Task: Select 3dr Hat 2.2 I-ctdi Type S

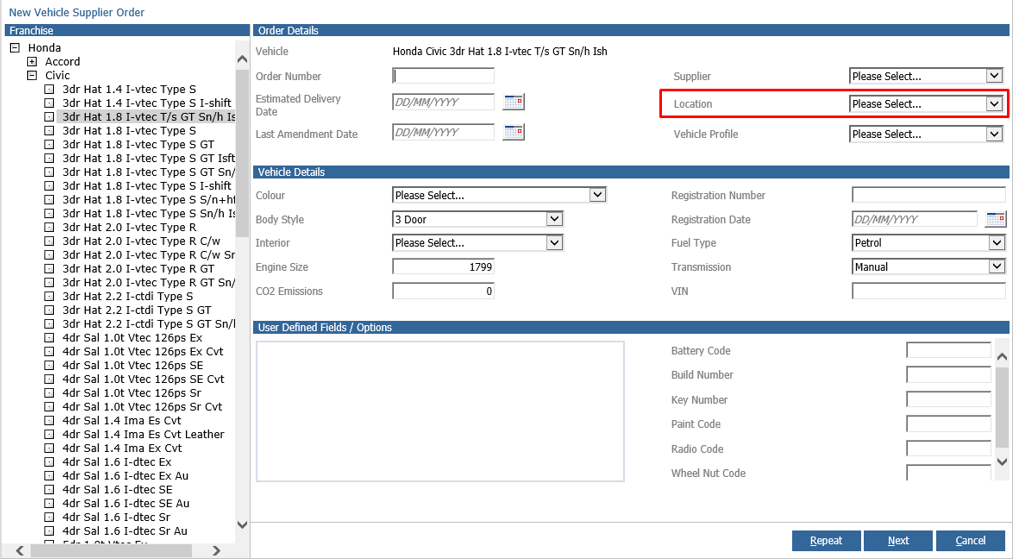Action: pyautogui.click(x=128, y=296)
